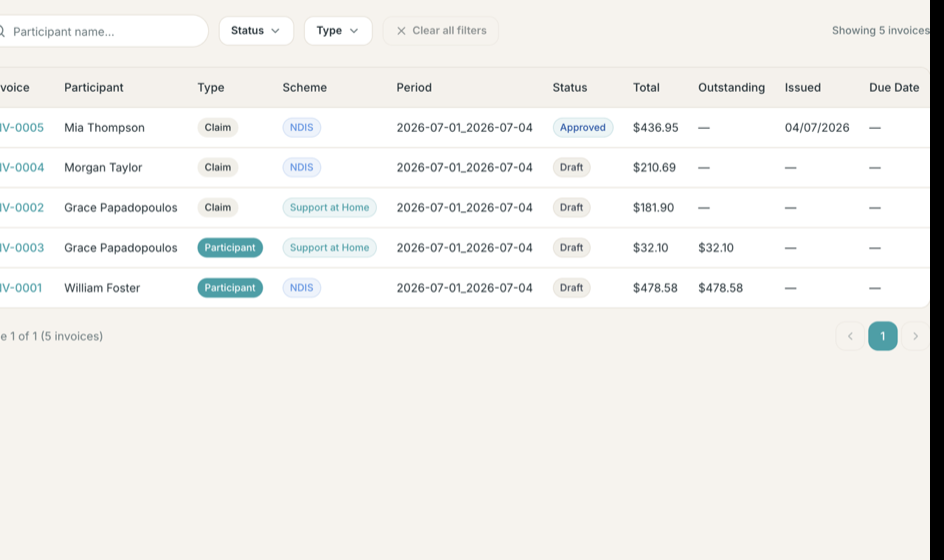Open the Type filter dropdown
Image resolution: width=944 pixels, height=560 pixels.
click(338, 31)
